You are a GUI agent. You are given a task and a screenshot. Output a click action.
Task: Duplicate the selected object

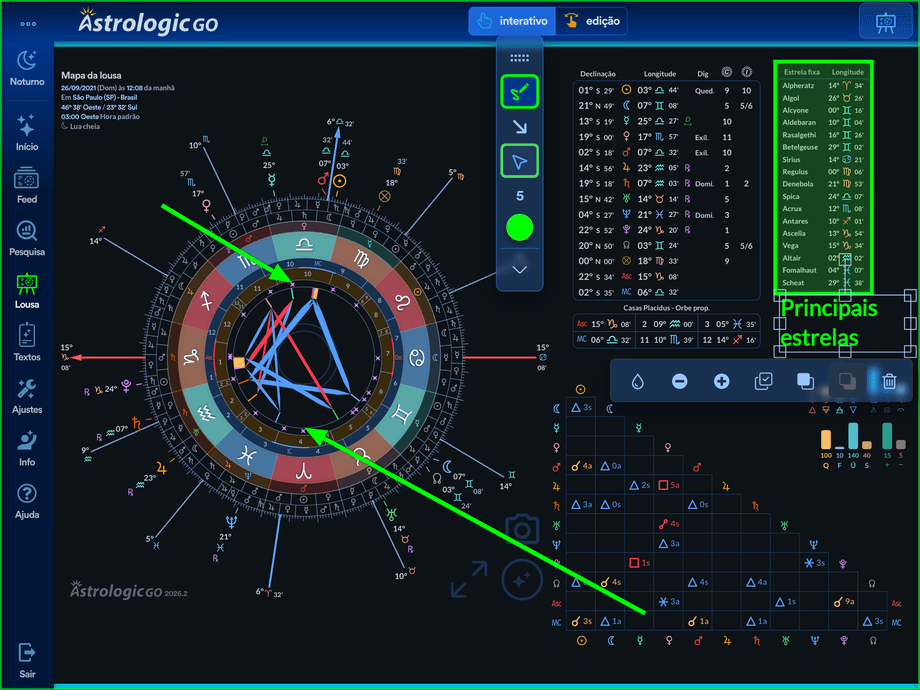(763, 381)
